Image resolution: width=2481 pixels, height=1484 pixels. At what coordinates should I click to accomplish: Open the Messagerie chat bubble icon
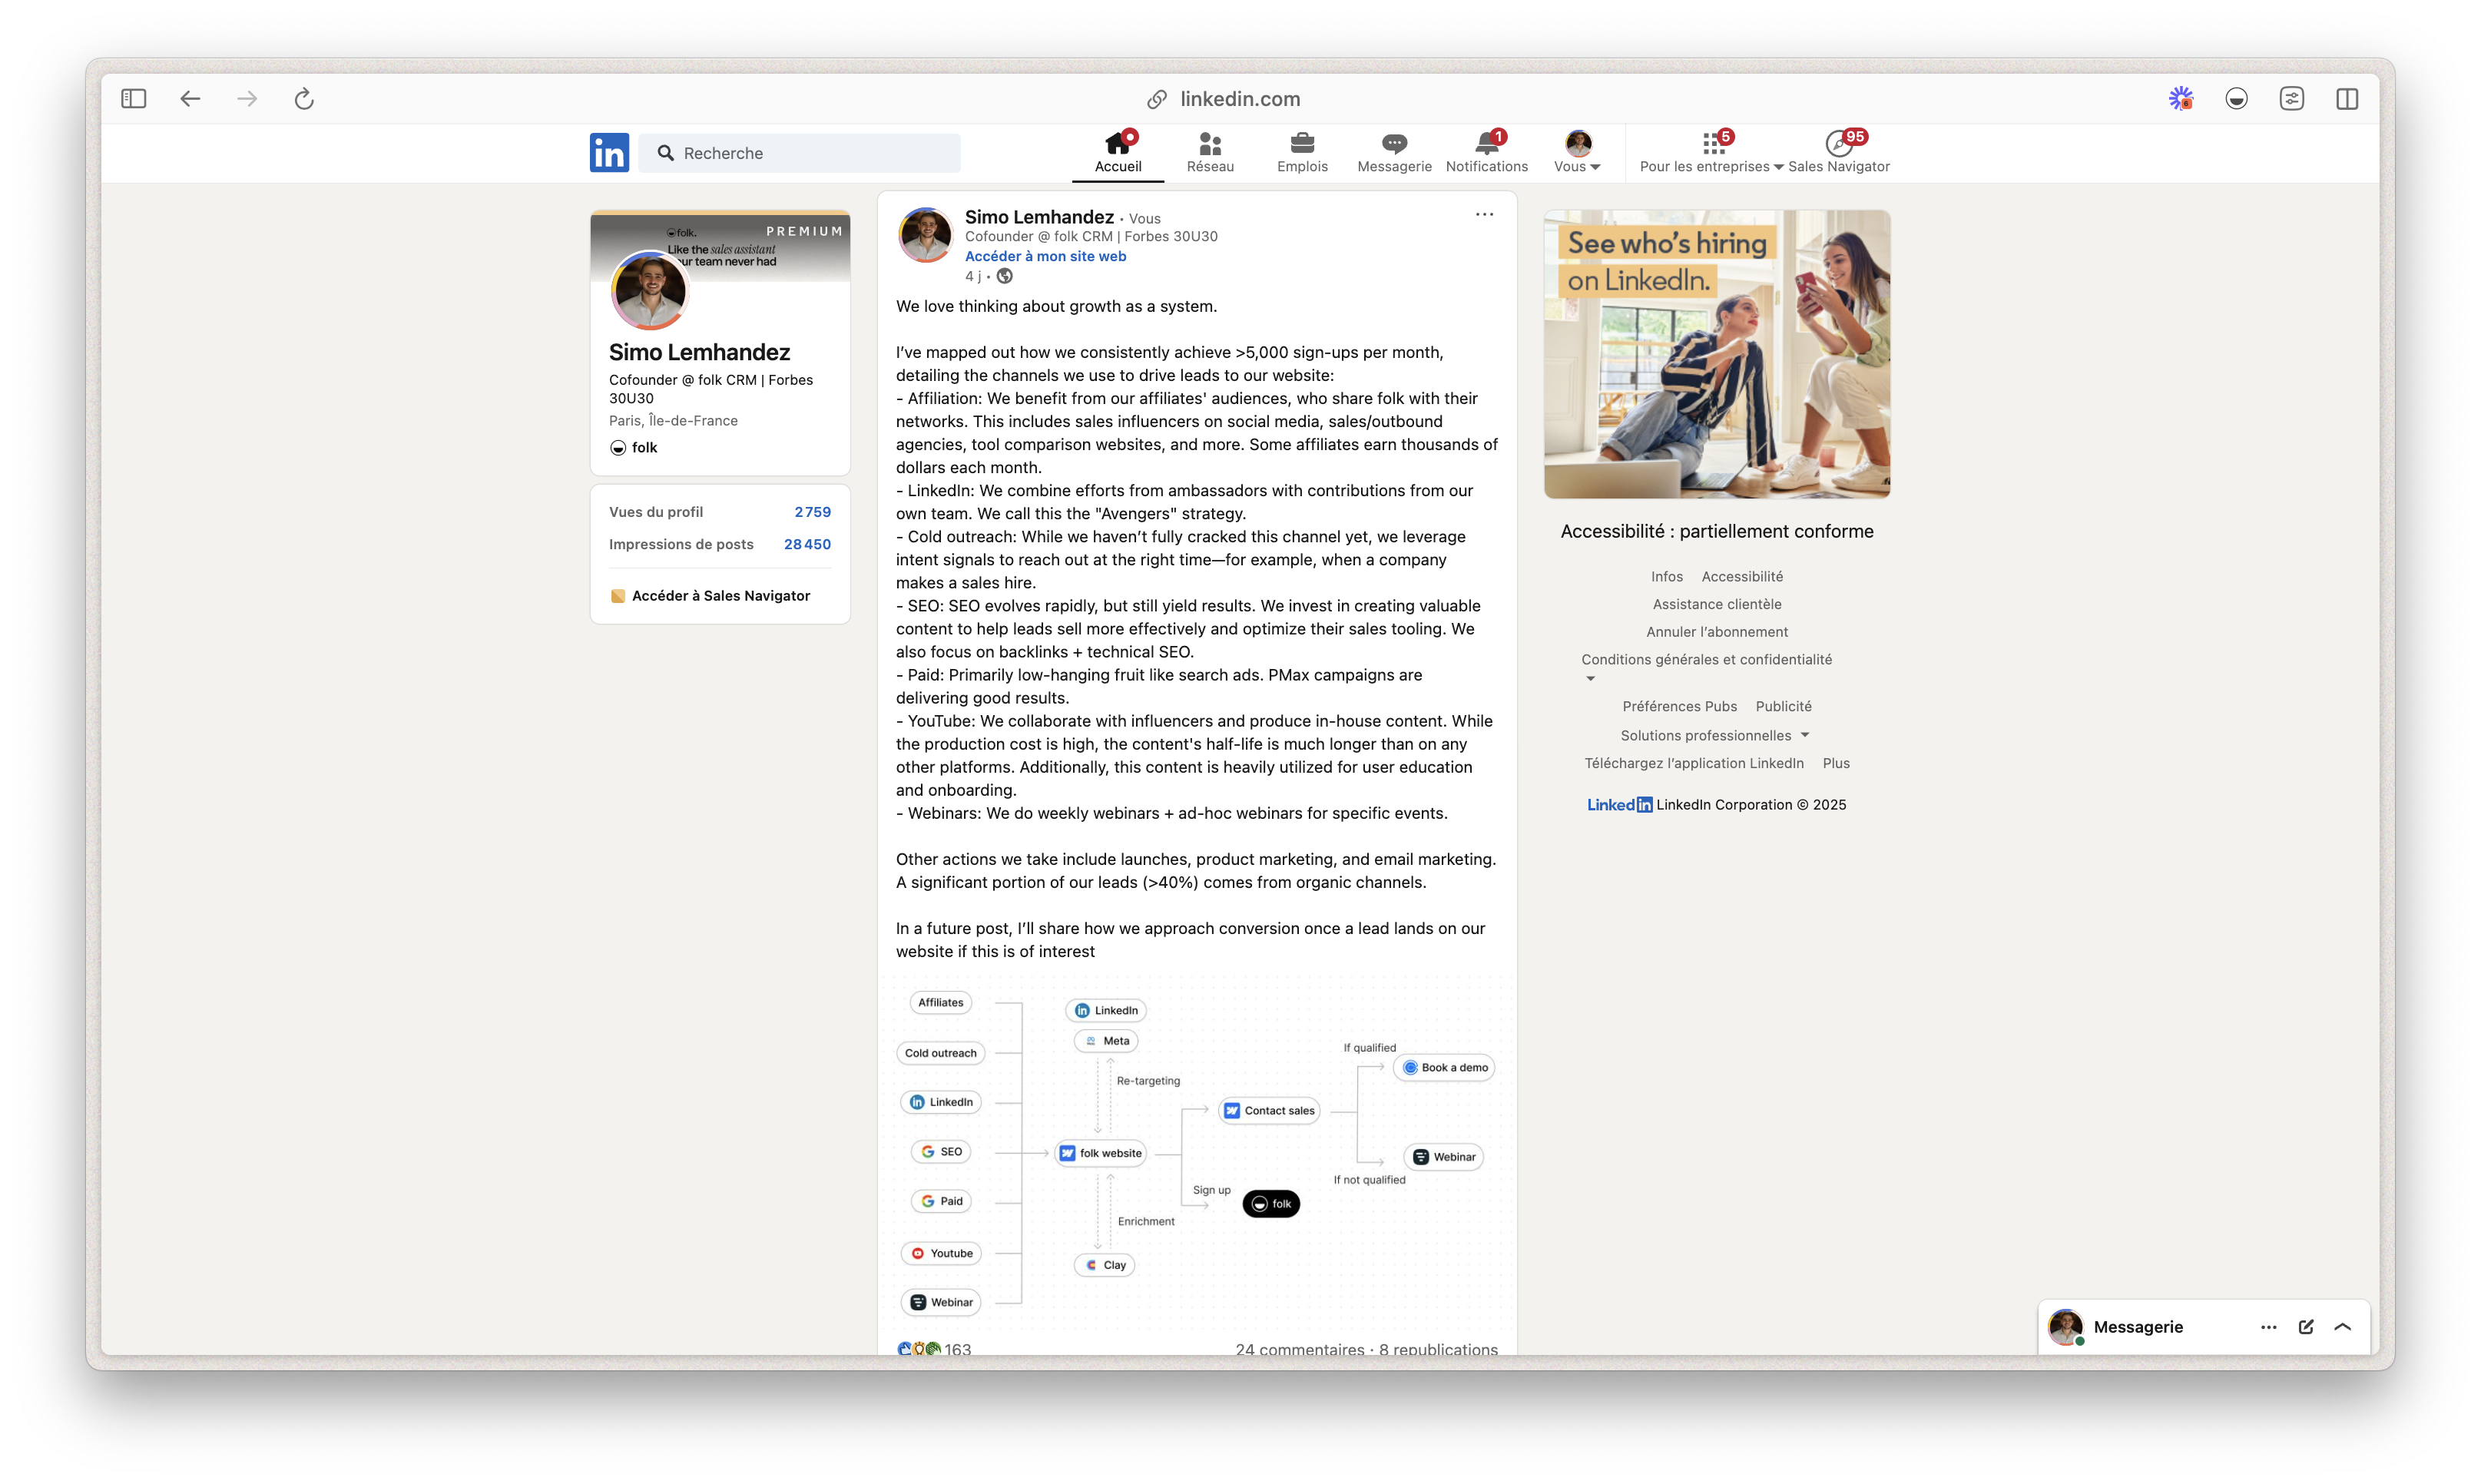click(1393, 144)
